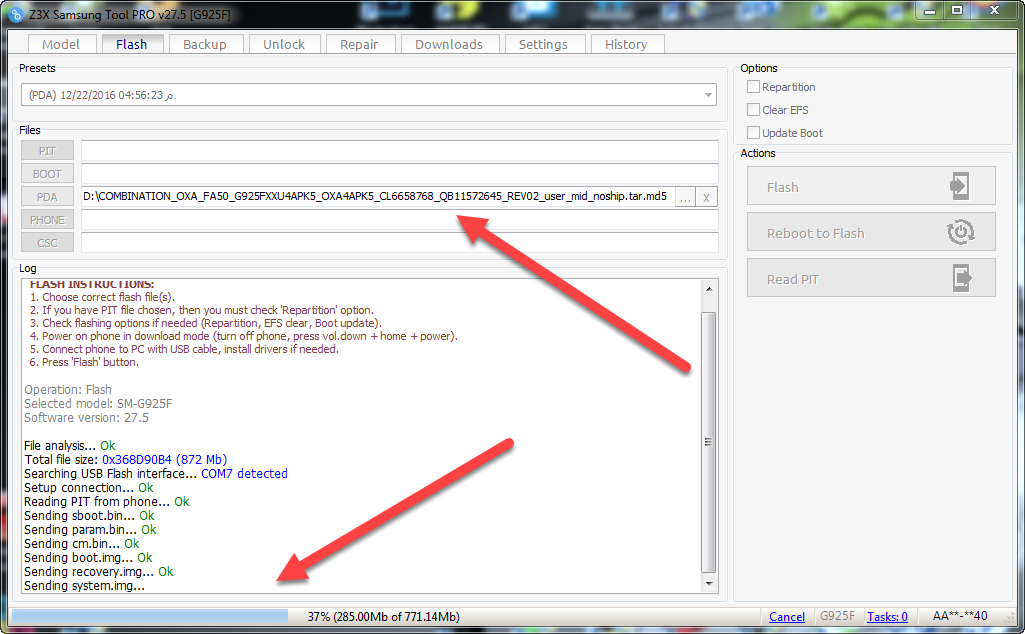Click the window status bar resize grip
The width and height of the screenshot is (1025, 634).
(x=1009, y=618)
